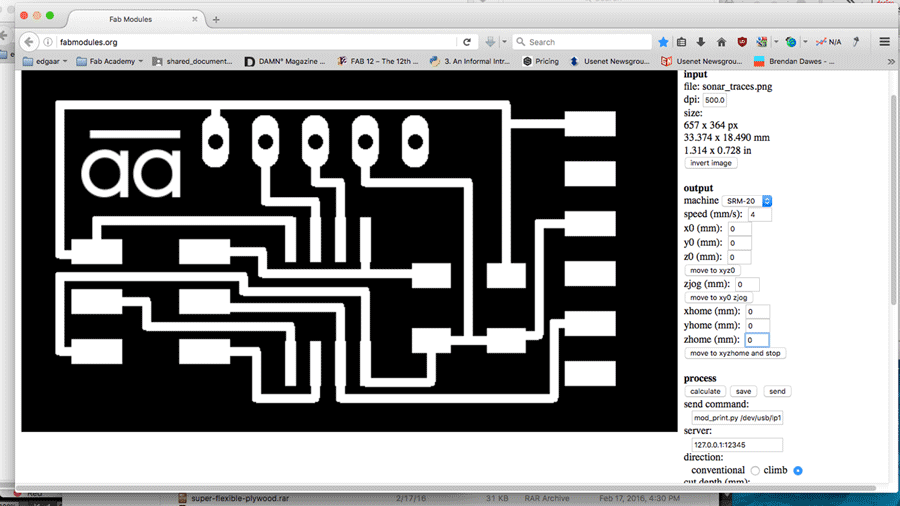The width and height of the screenshot is (900, 506).
Task: Click move to xy0 zjog button
Action: (x=719, y=298)
